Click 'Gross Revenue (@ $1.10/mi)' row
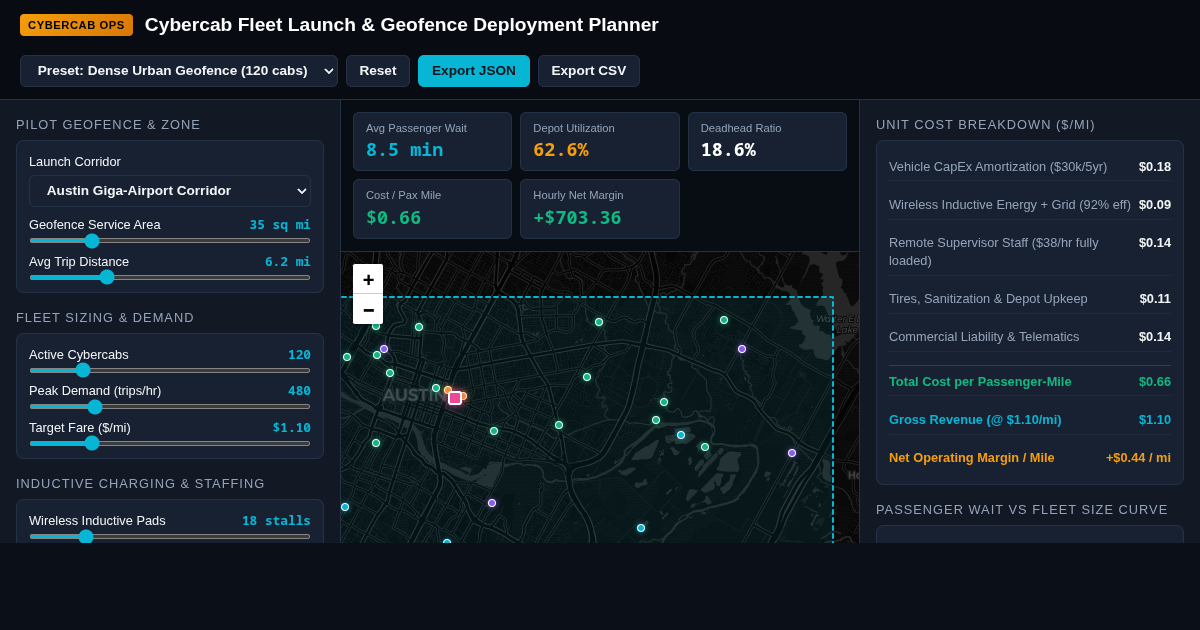This screenshot has height=630, width=1200. [x=1030, y=420]
